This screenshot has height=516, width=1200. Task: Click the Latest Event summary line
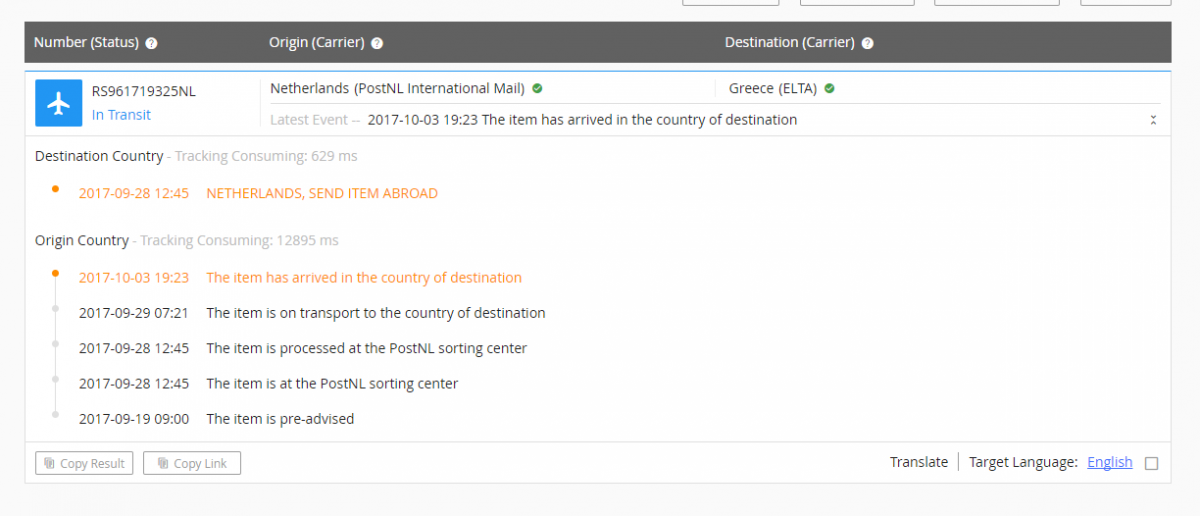[x=534, y=120]
